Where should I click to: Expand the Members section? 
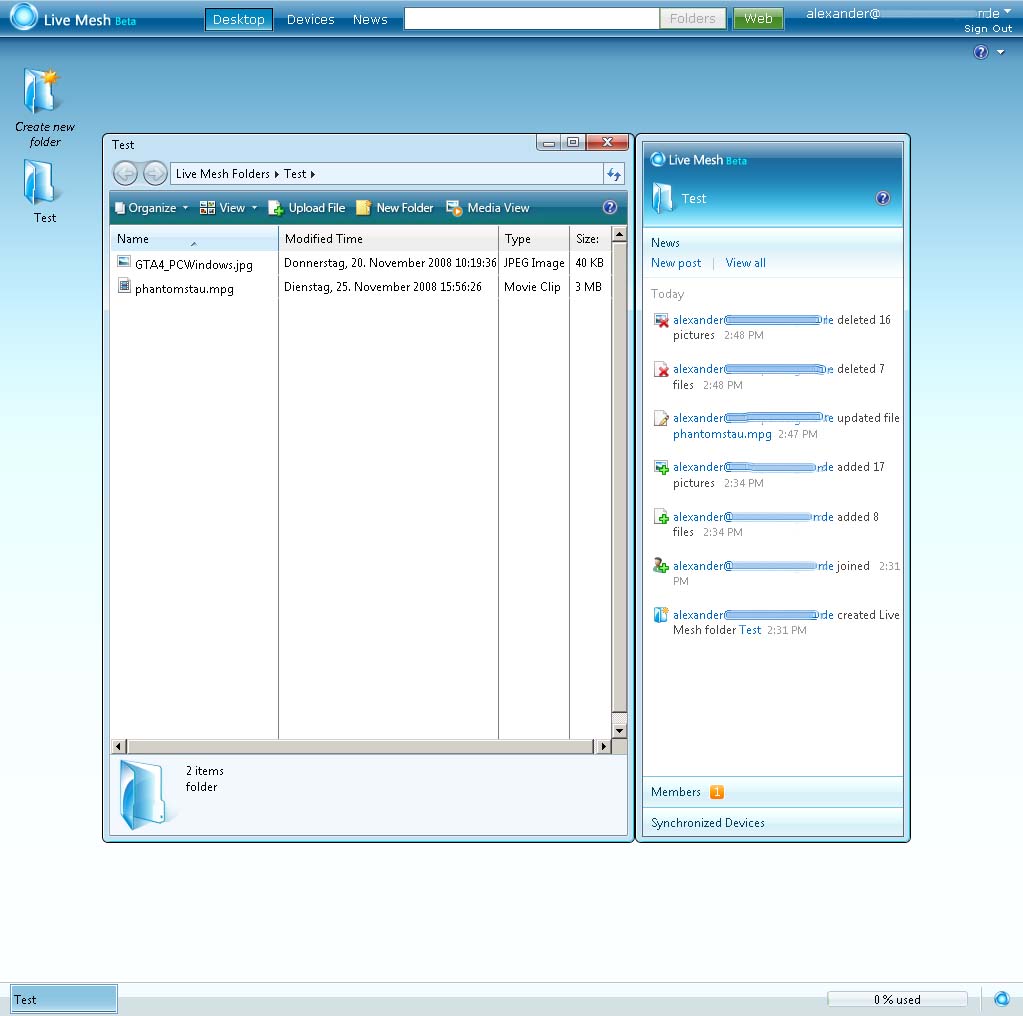click(x=676, y=792)
